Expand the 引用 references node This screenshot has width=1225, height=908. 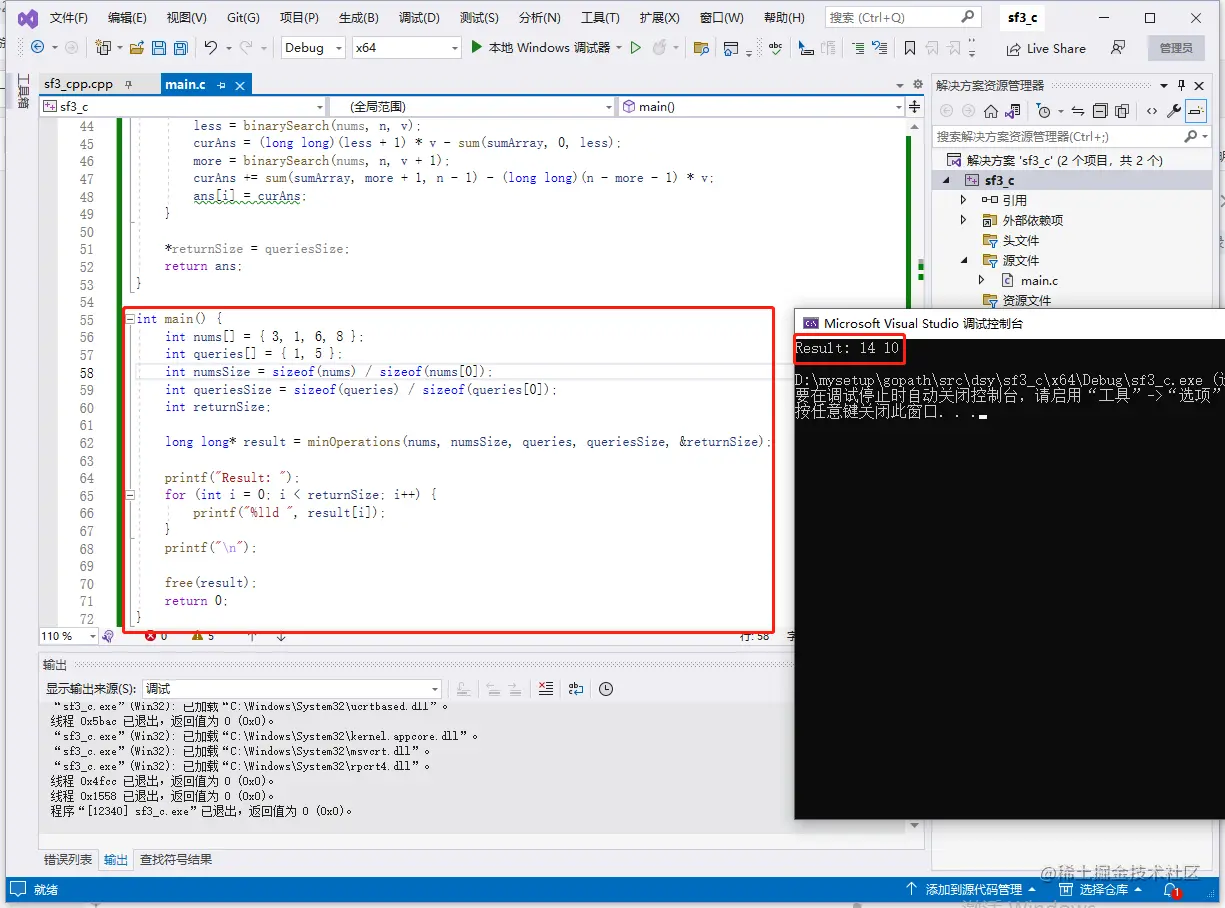(x=963, y=200)
